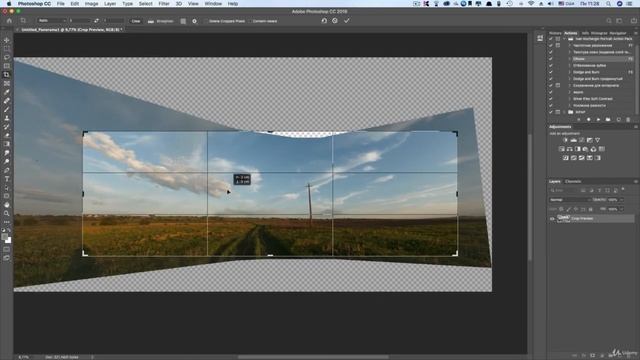Click the Untitled_Panorama1 document tab
This screenshot has height=360, width=640.
tap(71, 30)
